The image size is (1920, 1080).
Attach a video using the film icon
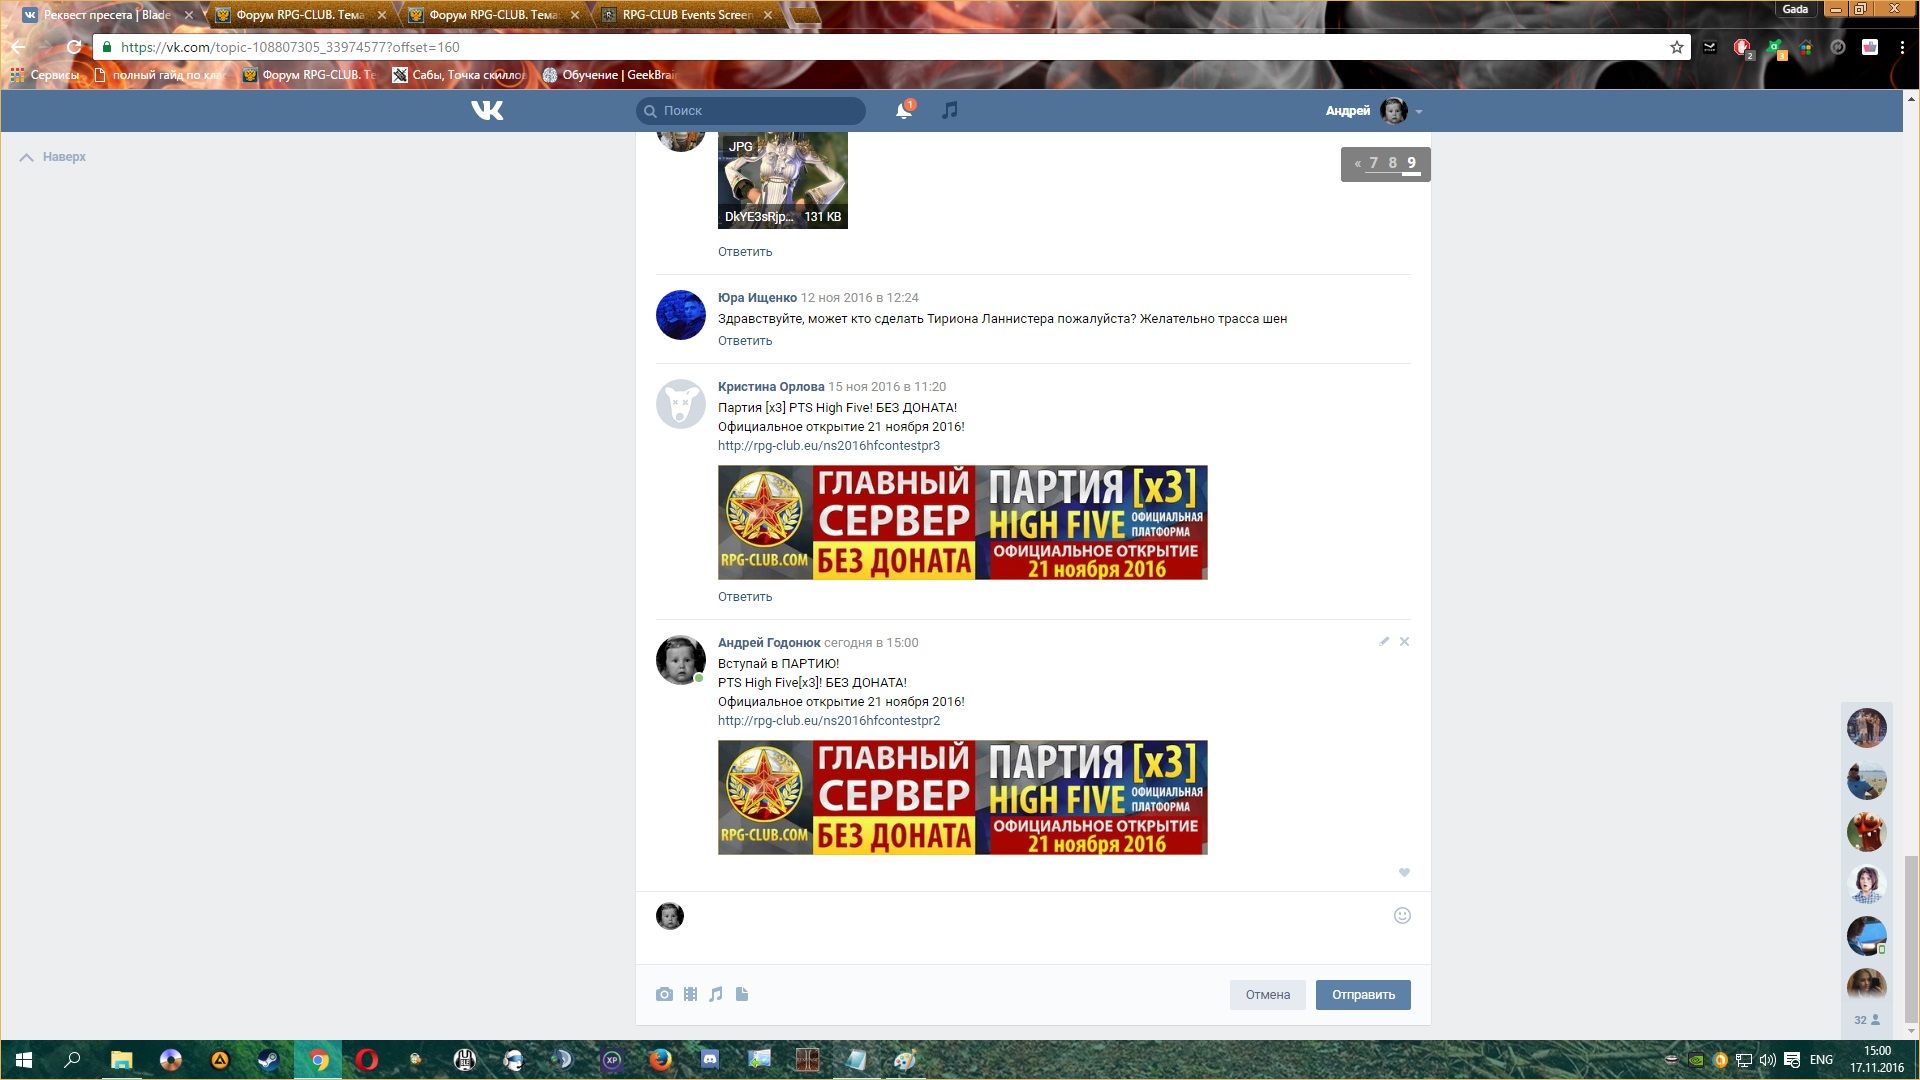click(x=690, y=994)
